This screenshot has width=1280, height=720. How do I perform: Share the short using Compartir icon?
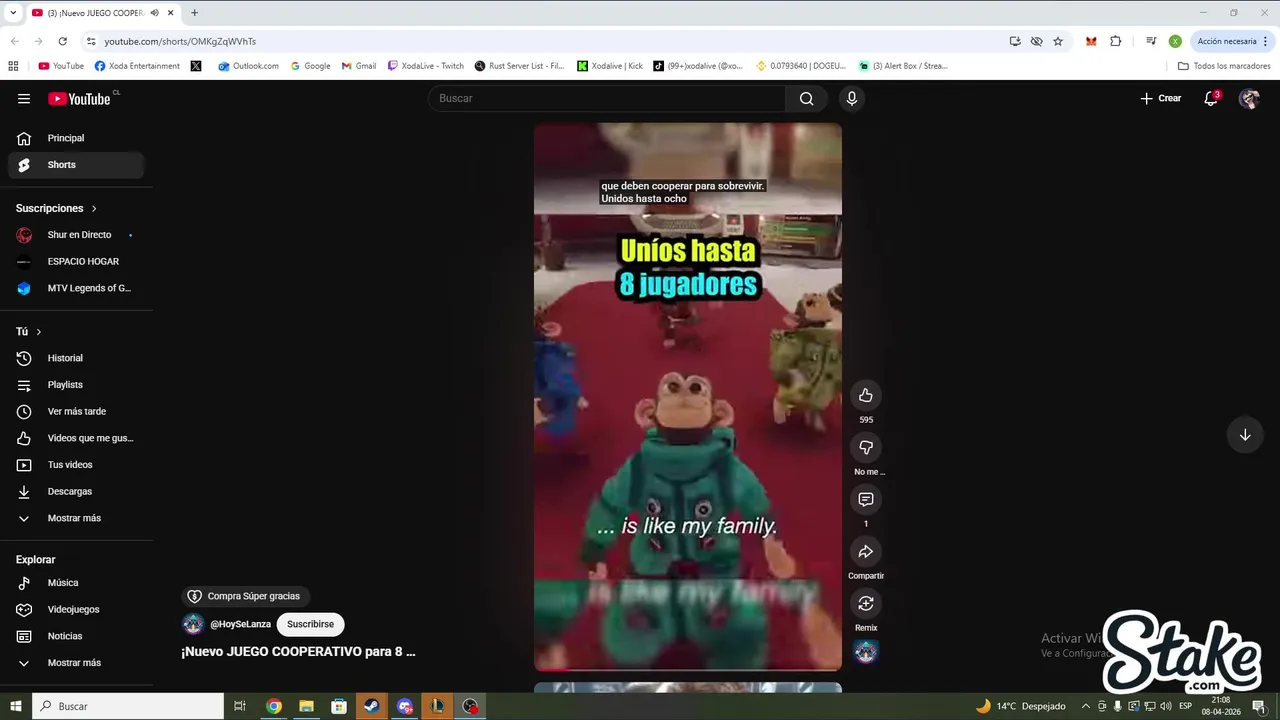[x=866, y=551]
